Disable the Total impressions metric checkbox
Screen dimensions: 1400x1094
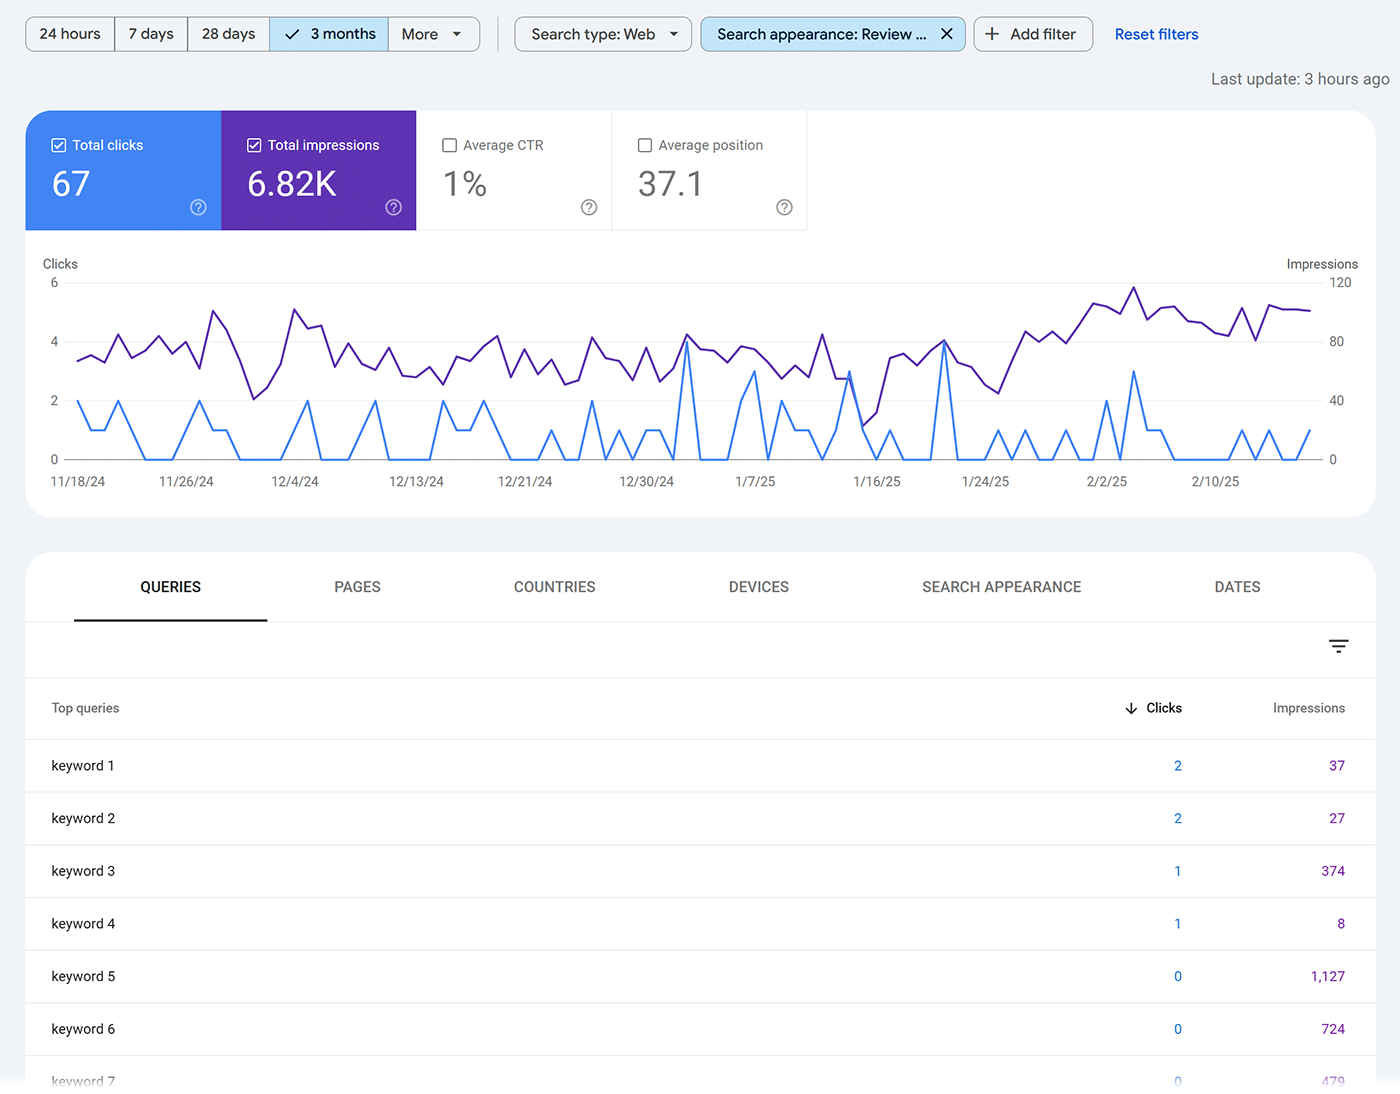tap(254, 145)
